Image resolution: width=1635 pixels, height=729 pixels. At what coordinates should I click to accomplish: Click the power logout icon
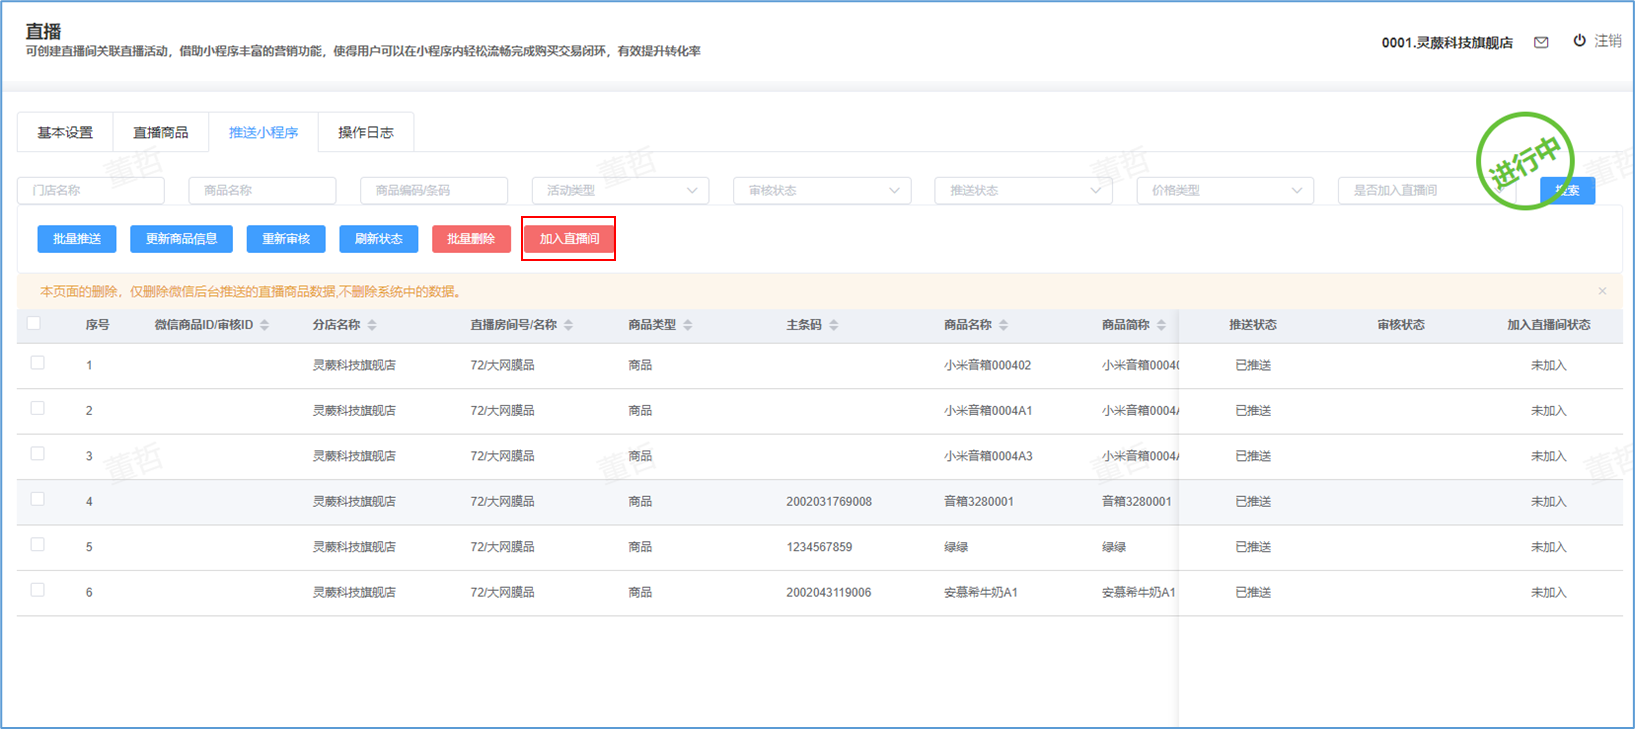pos(1579,41)
